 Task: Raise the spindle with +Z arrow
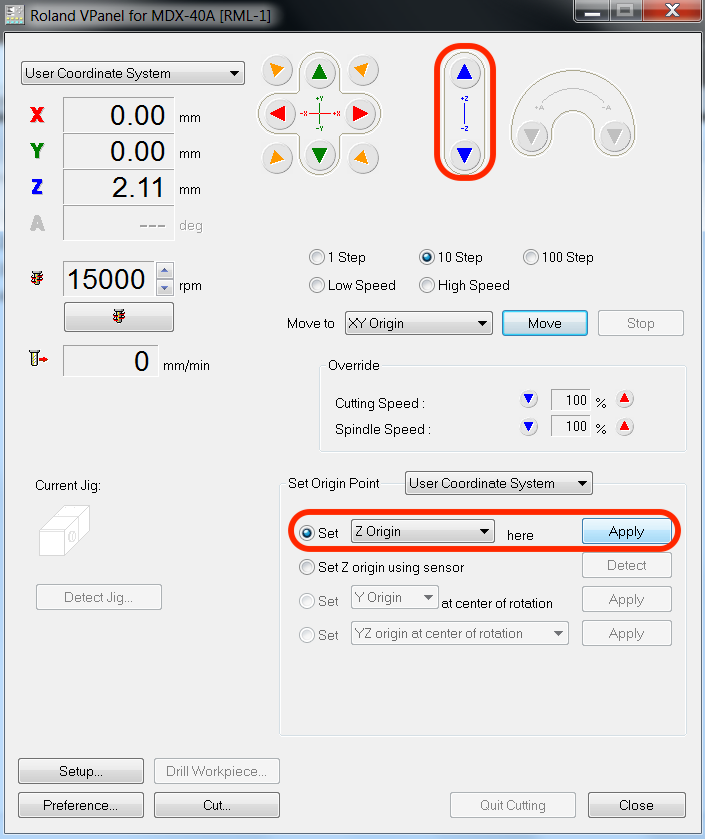click(464, 72)
